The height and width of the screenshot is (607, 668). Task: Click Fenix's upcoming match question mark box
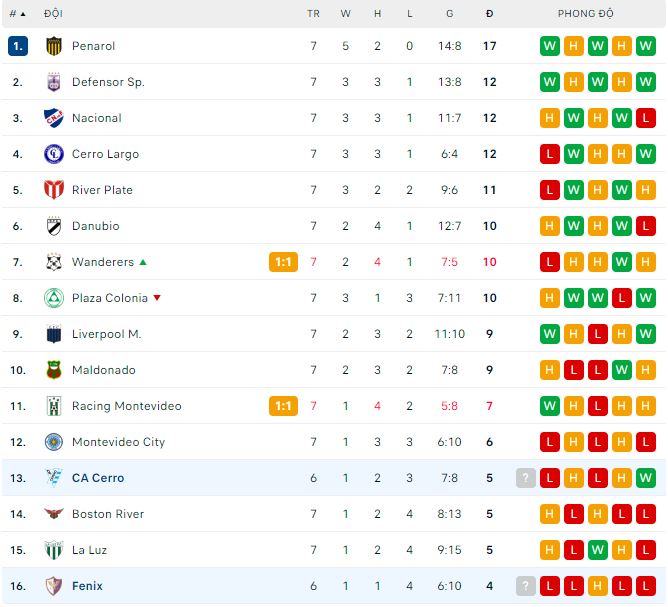coord(526,586)
